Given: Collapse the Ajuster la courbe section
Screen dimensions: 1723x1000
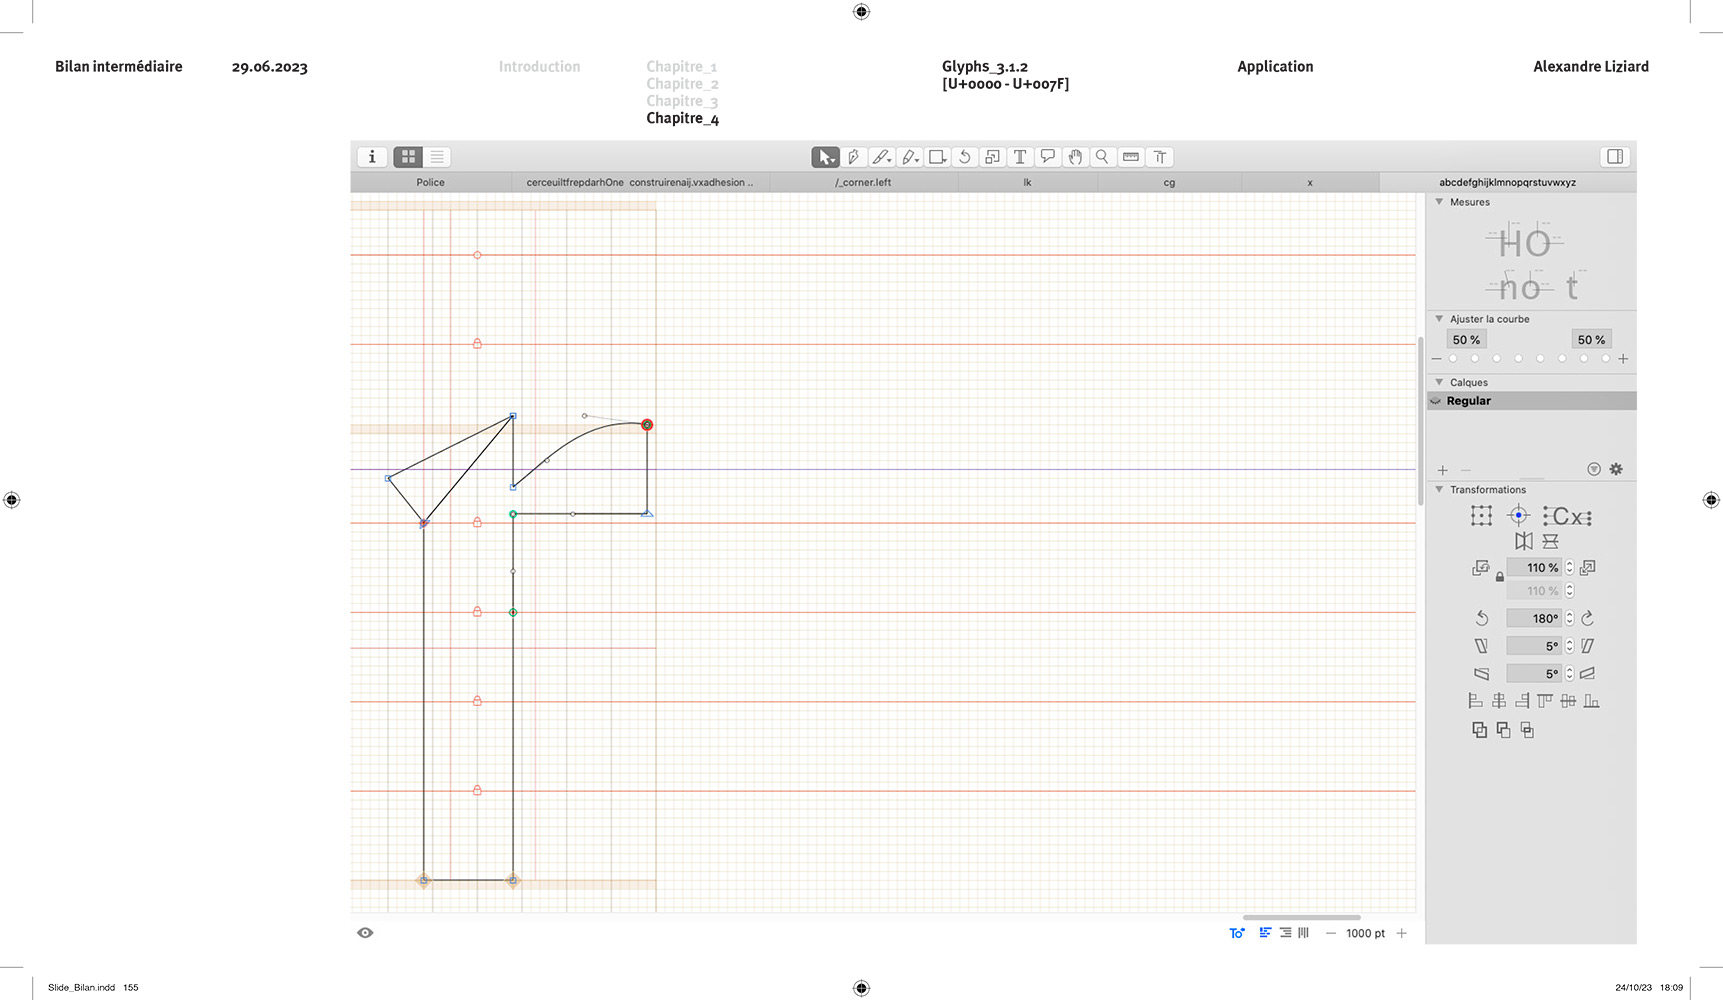Looking at the screenshot, I should 1439,319.
